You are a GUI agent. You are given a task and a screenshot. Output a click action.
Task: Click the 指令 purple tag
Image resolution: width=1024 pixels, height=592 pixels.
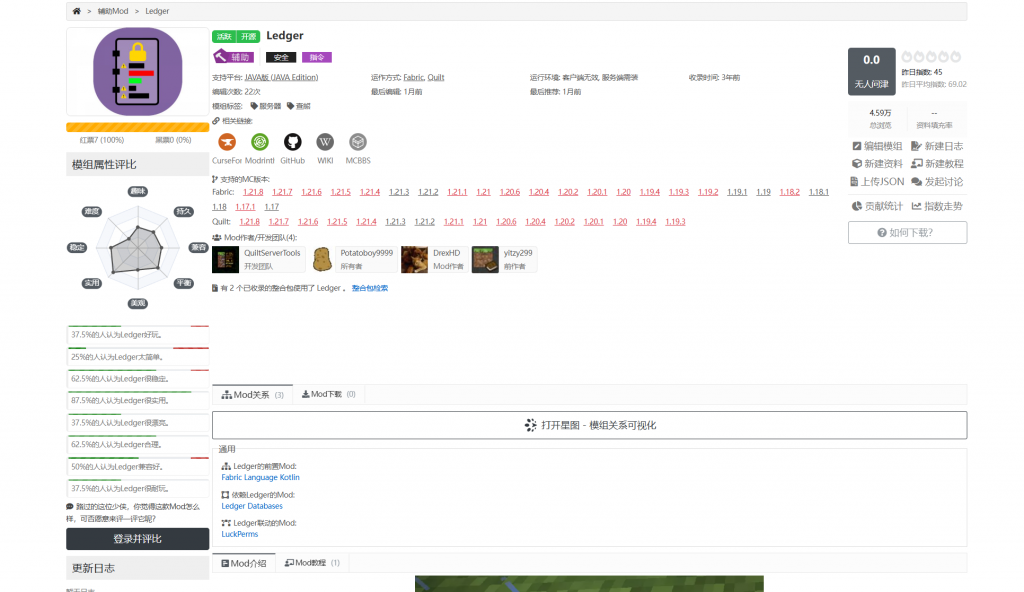pos(317,58)
